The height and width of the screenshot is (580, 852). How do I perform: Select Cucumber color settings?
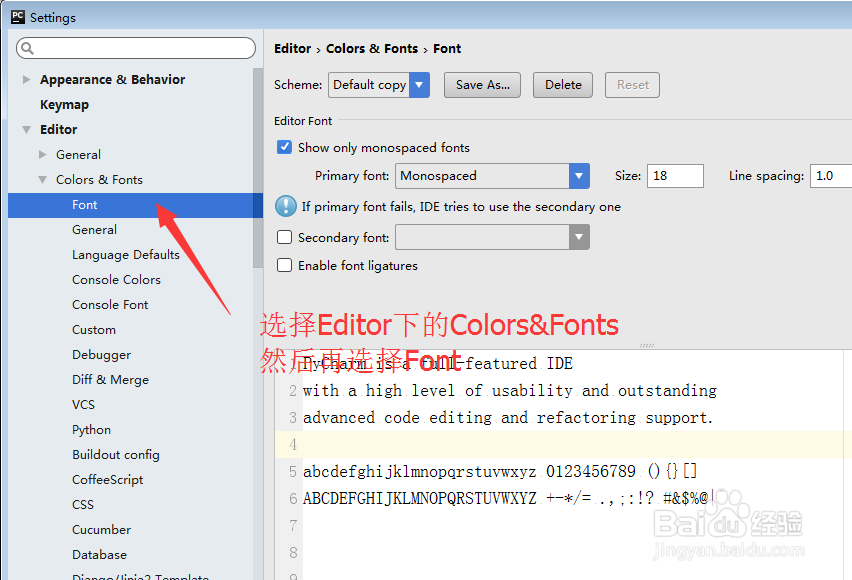pyautogui.click(x=102, y=530)
